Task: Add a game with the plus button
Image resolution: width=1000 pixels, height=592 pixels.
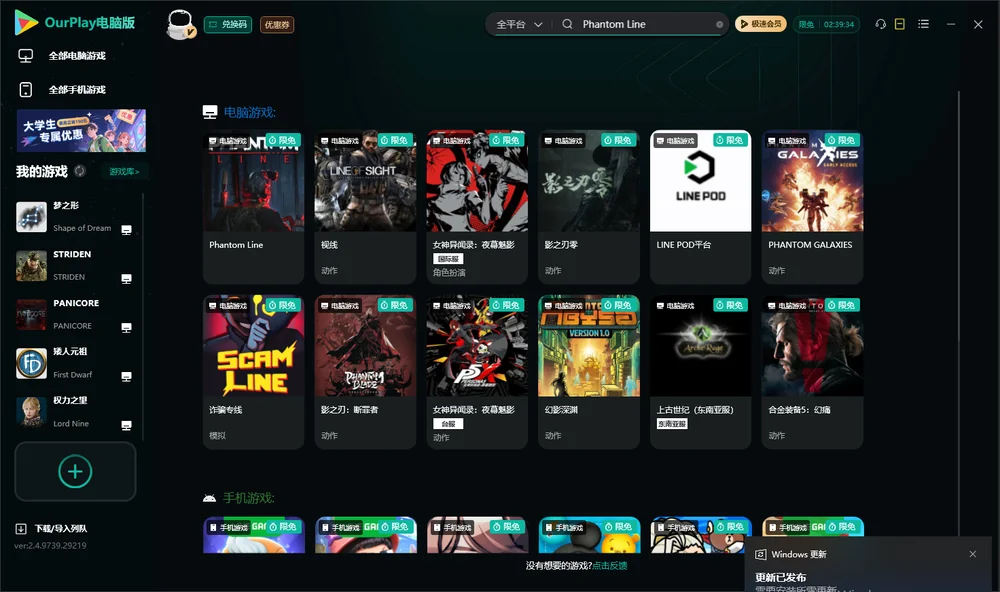Action: 75,471
